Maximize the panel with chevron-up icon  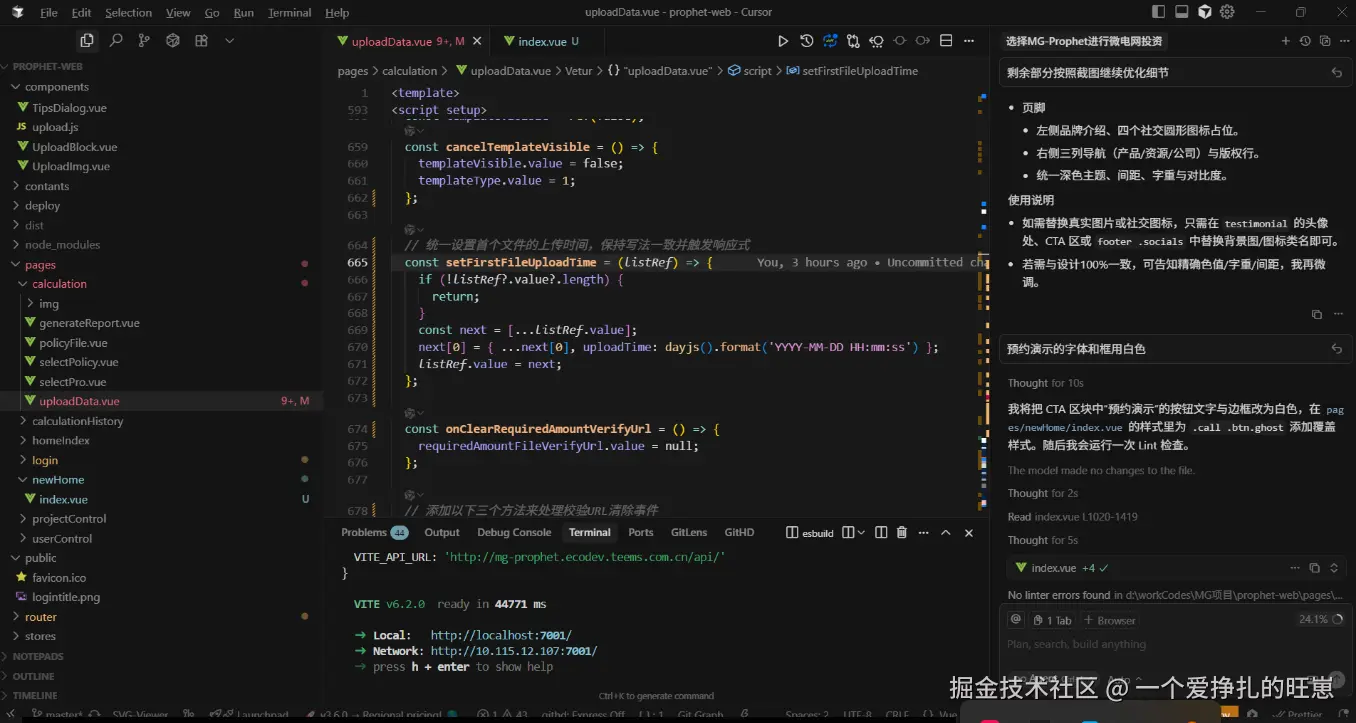coord(946,533)
